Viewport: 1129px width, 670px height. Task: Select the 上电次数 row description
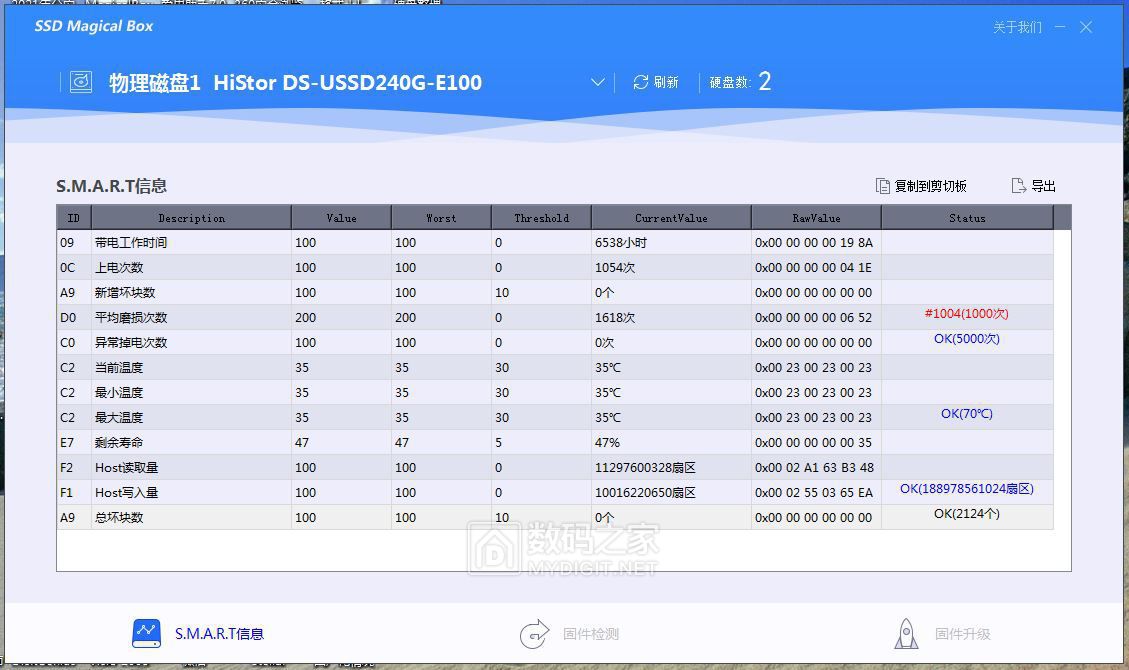point(119,268)
